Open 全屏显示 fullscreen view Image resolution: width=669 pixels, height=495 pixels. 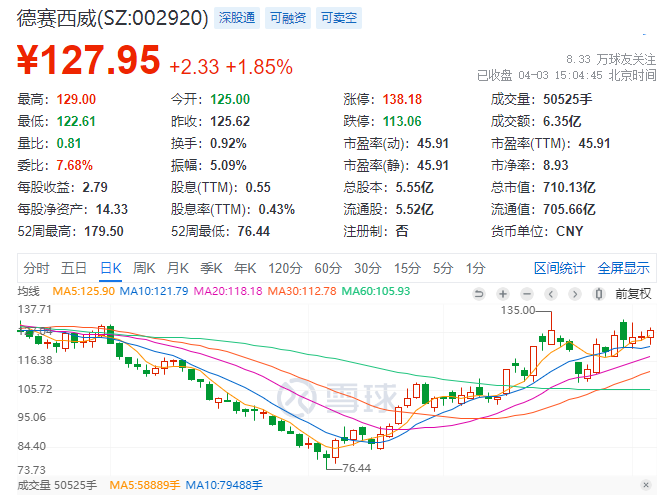click(623, 267)
